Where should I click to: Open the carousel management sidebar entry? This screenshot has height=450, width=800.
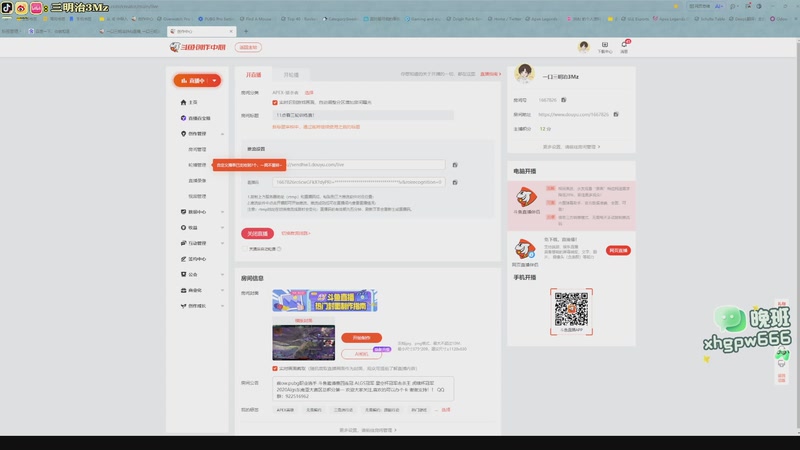(x=197, y=165)
